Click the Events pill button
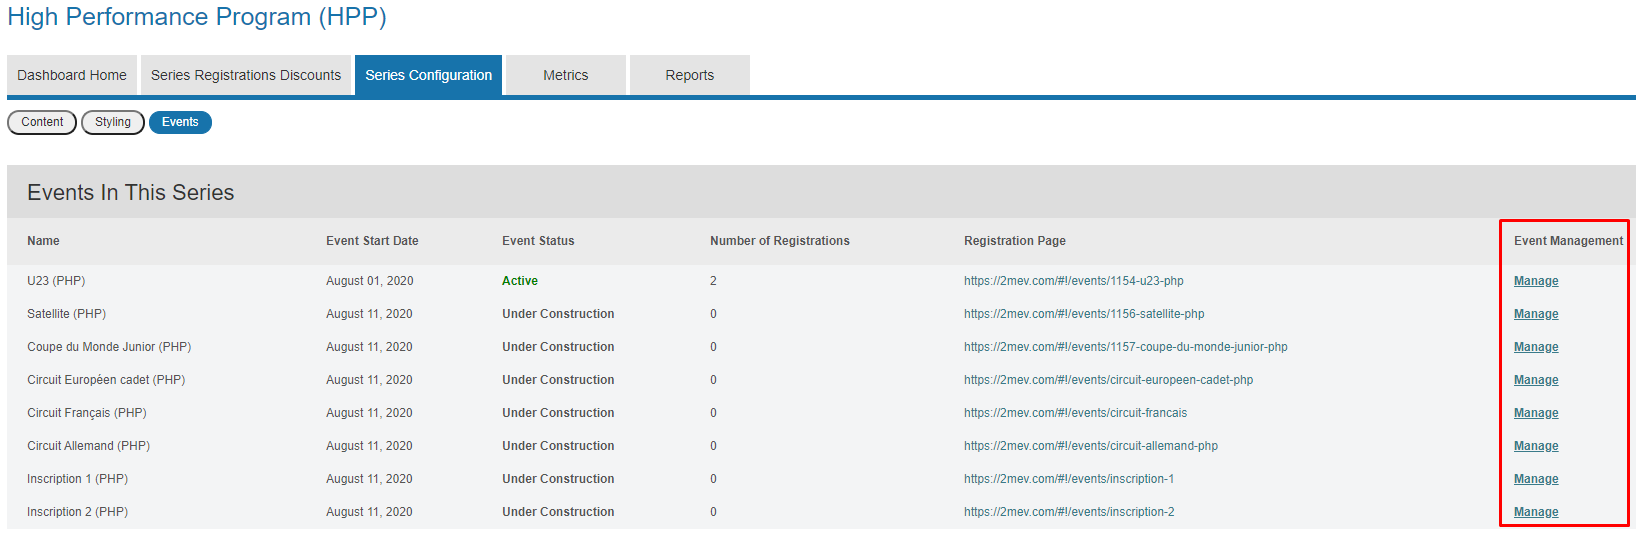 [x=180, y=122]
